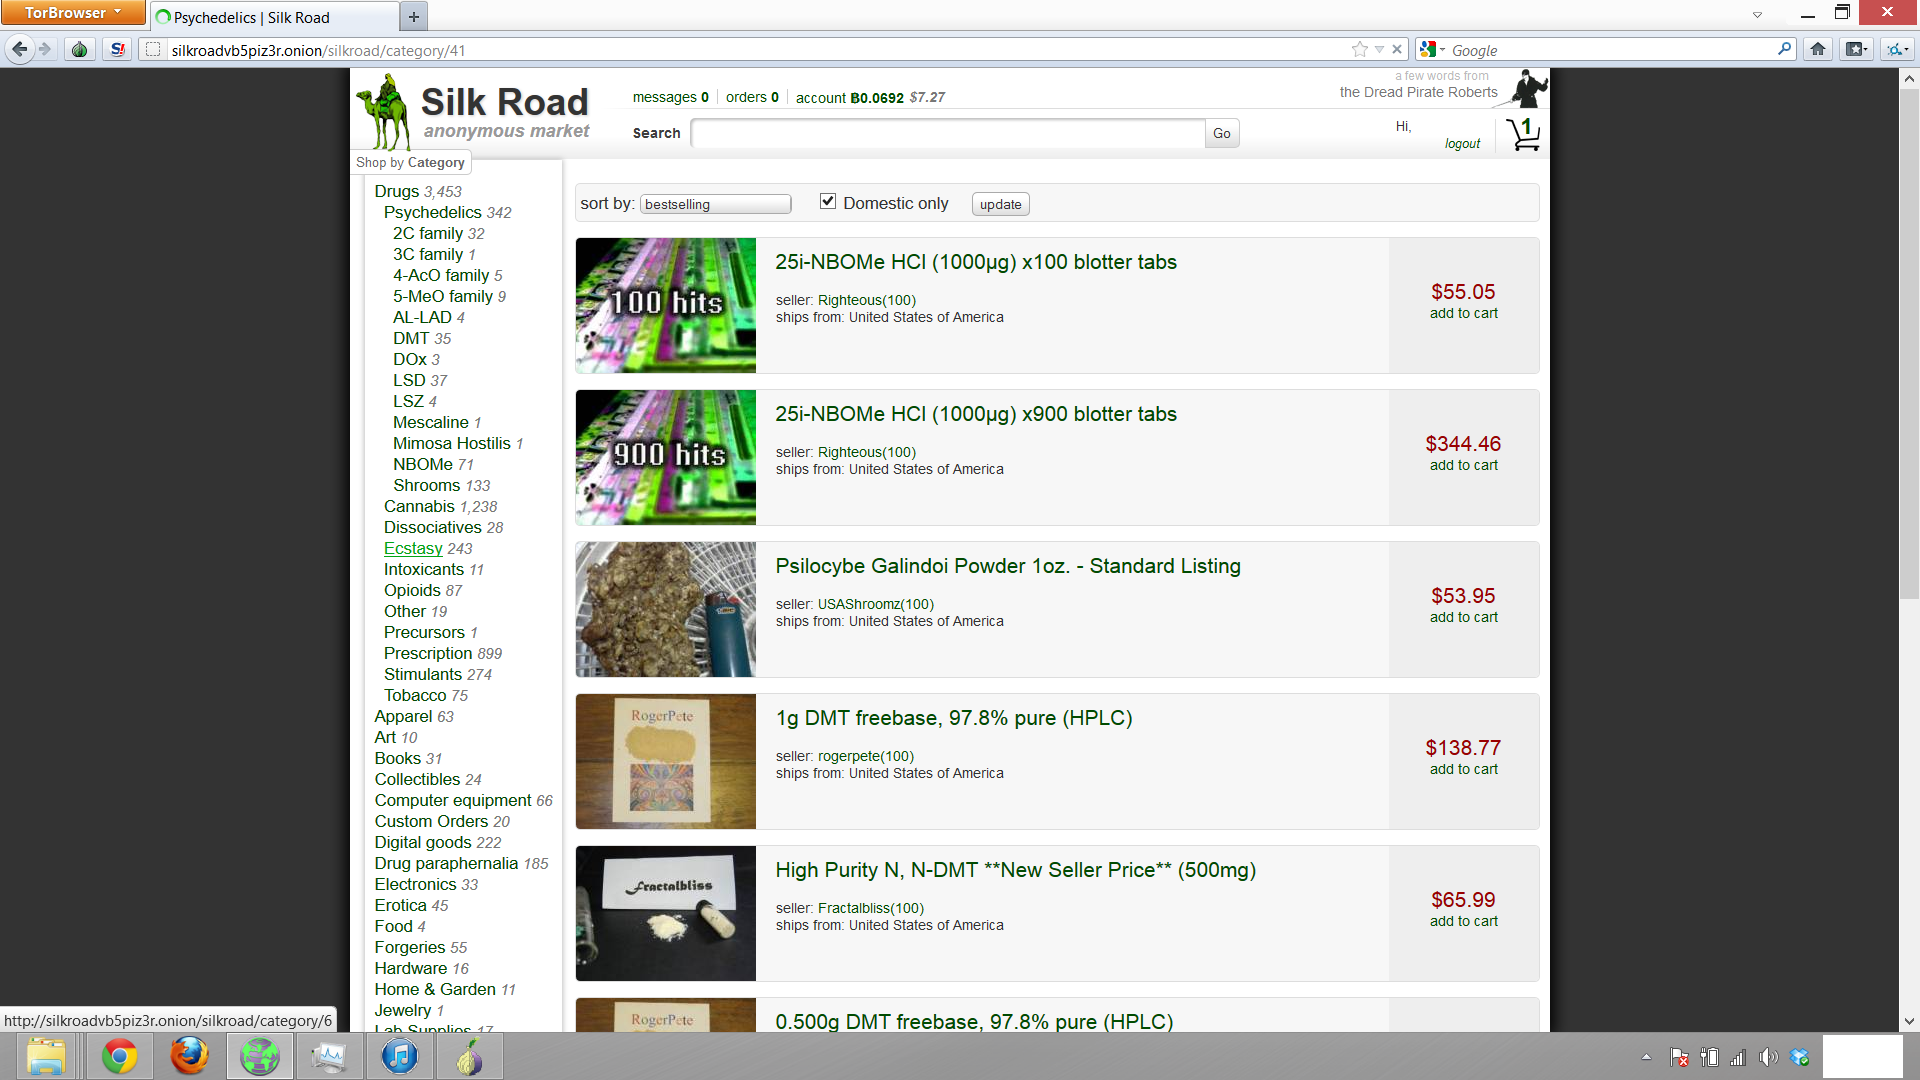Screen dimensions: 1920x1080
Task: Open Windows Explorer from the taskbar
Action: click(47, 1056)
